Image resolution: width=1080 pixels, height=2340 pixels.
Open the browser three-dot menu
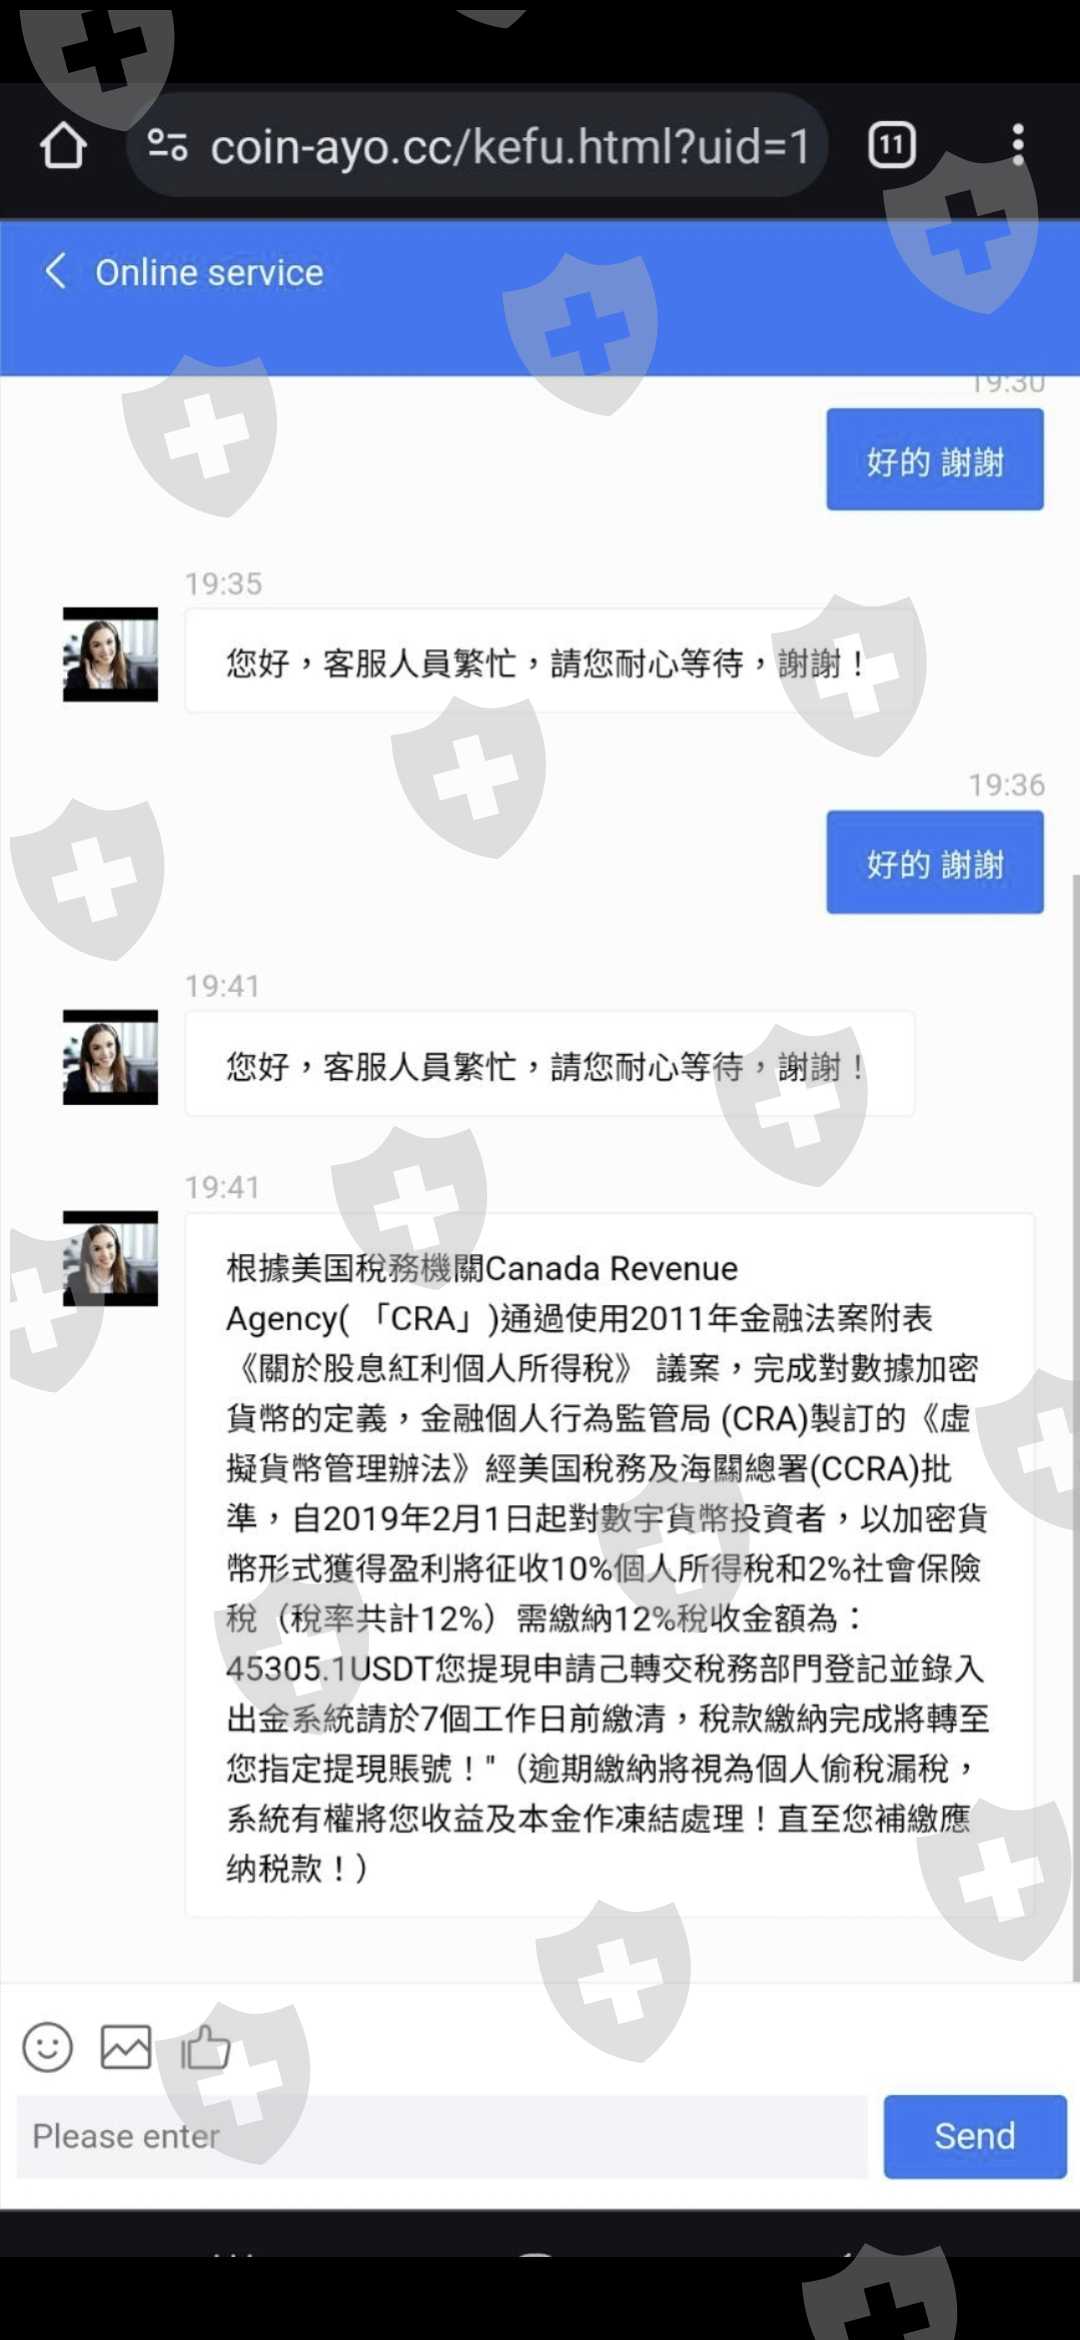tap(1017, 146)
